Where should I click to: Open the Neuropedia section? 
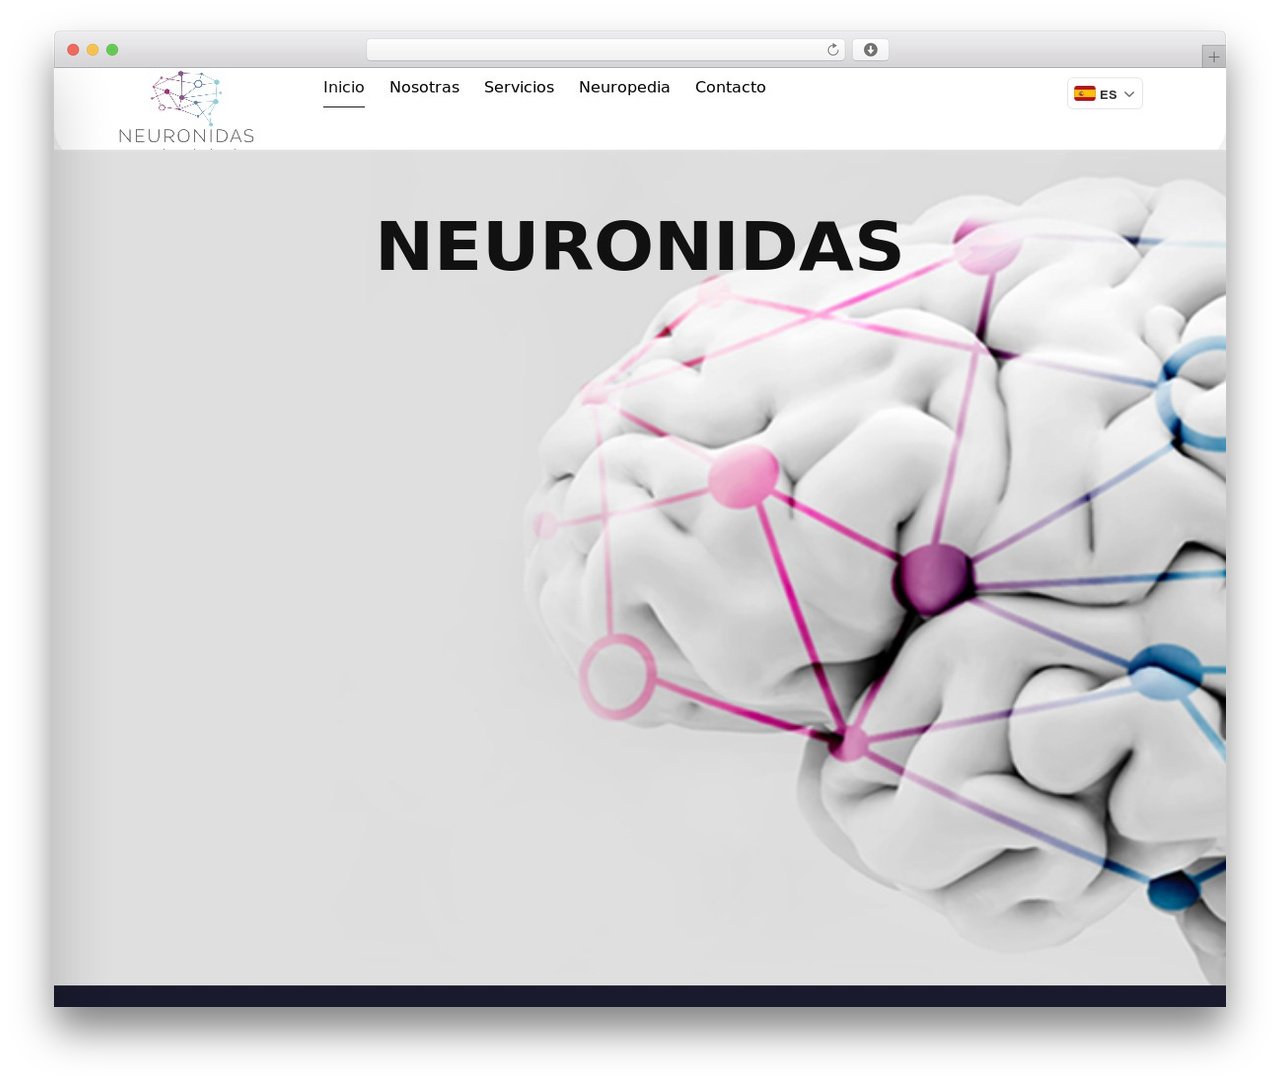624,87
